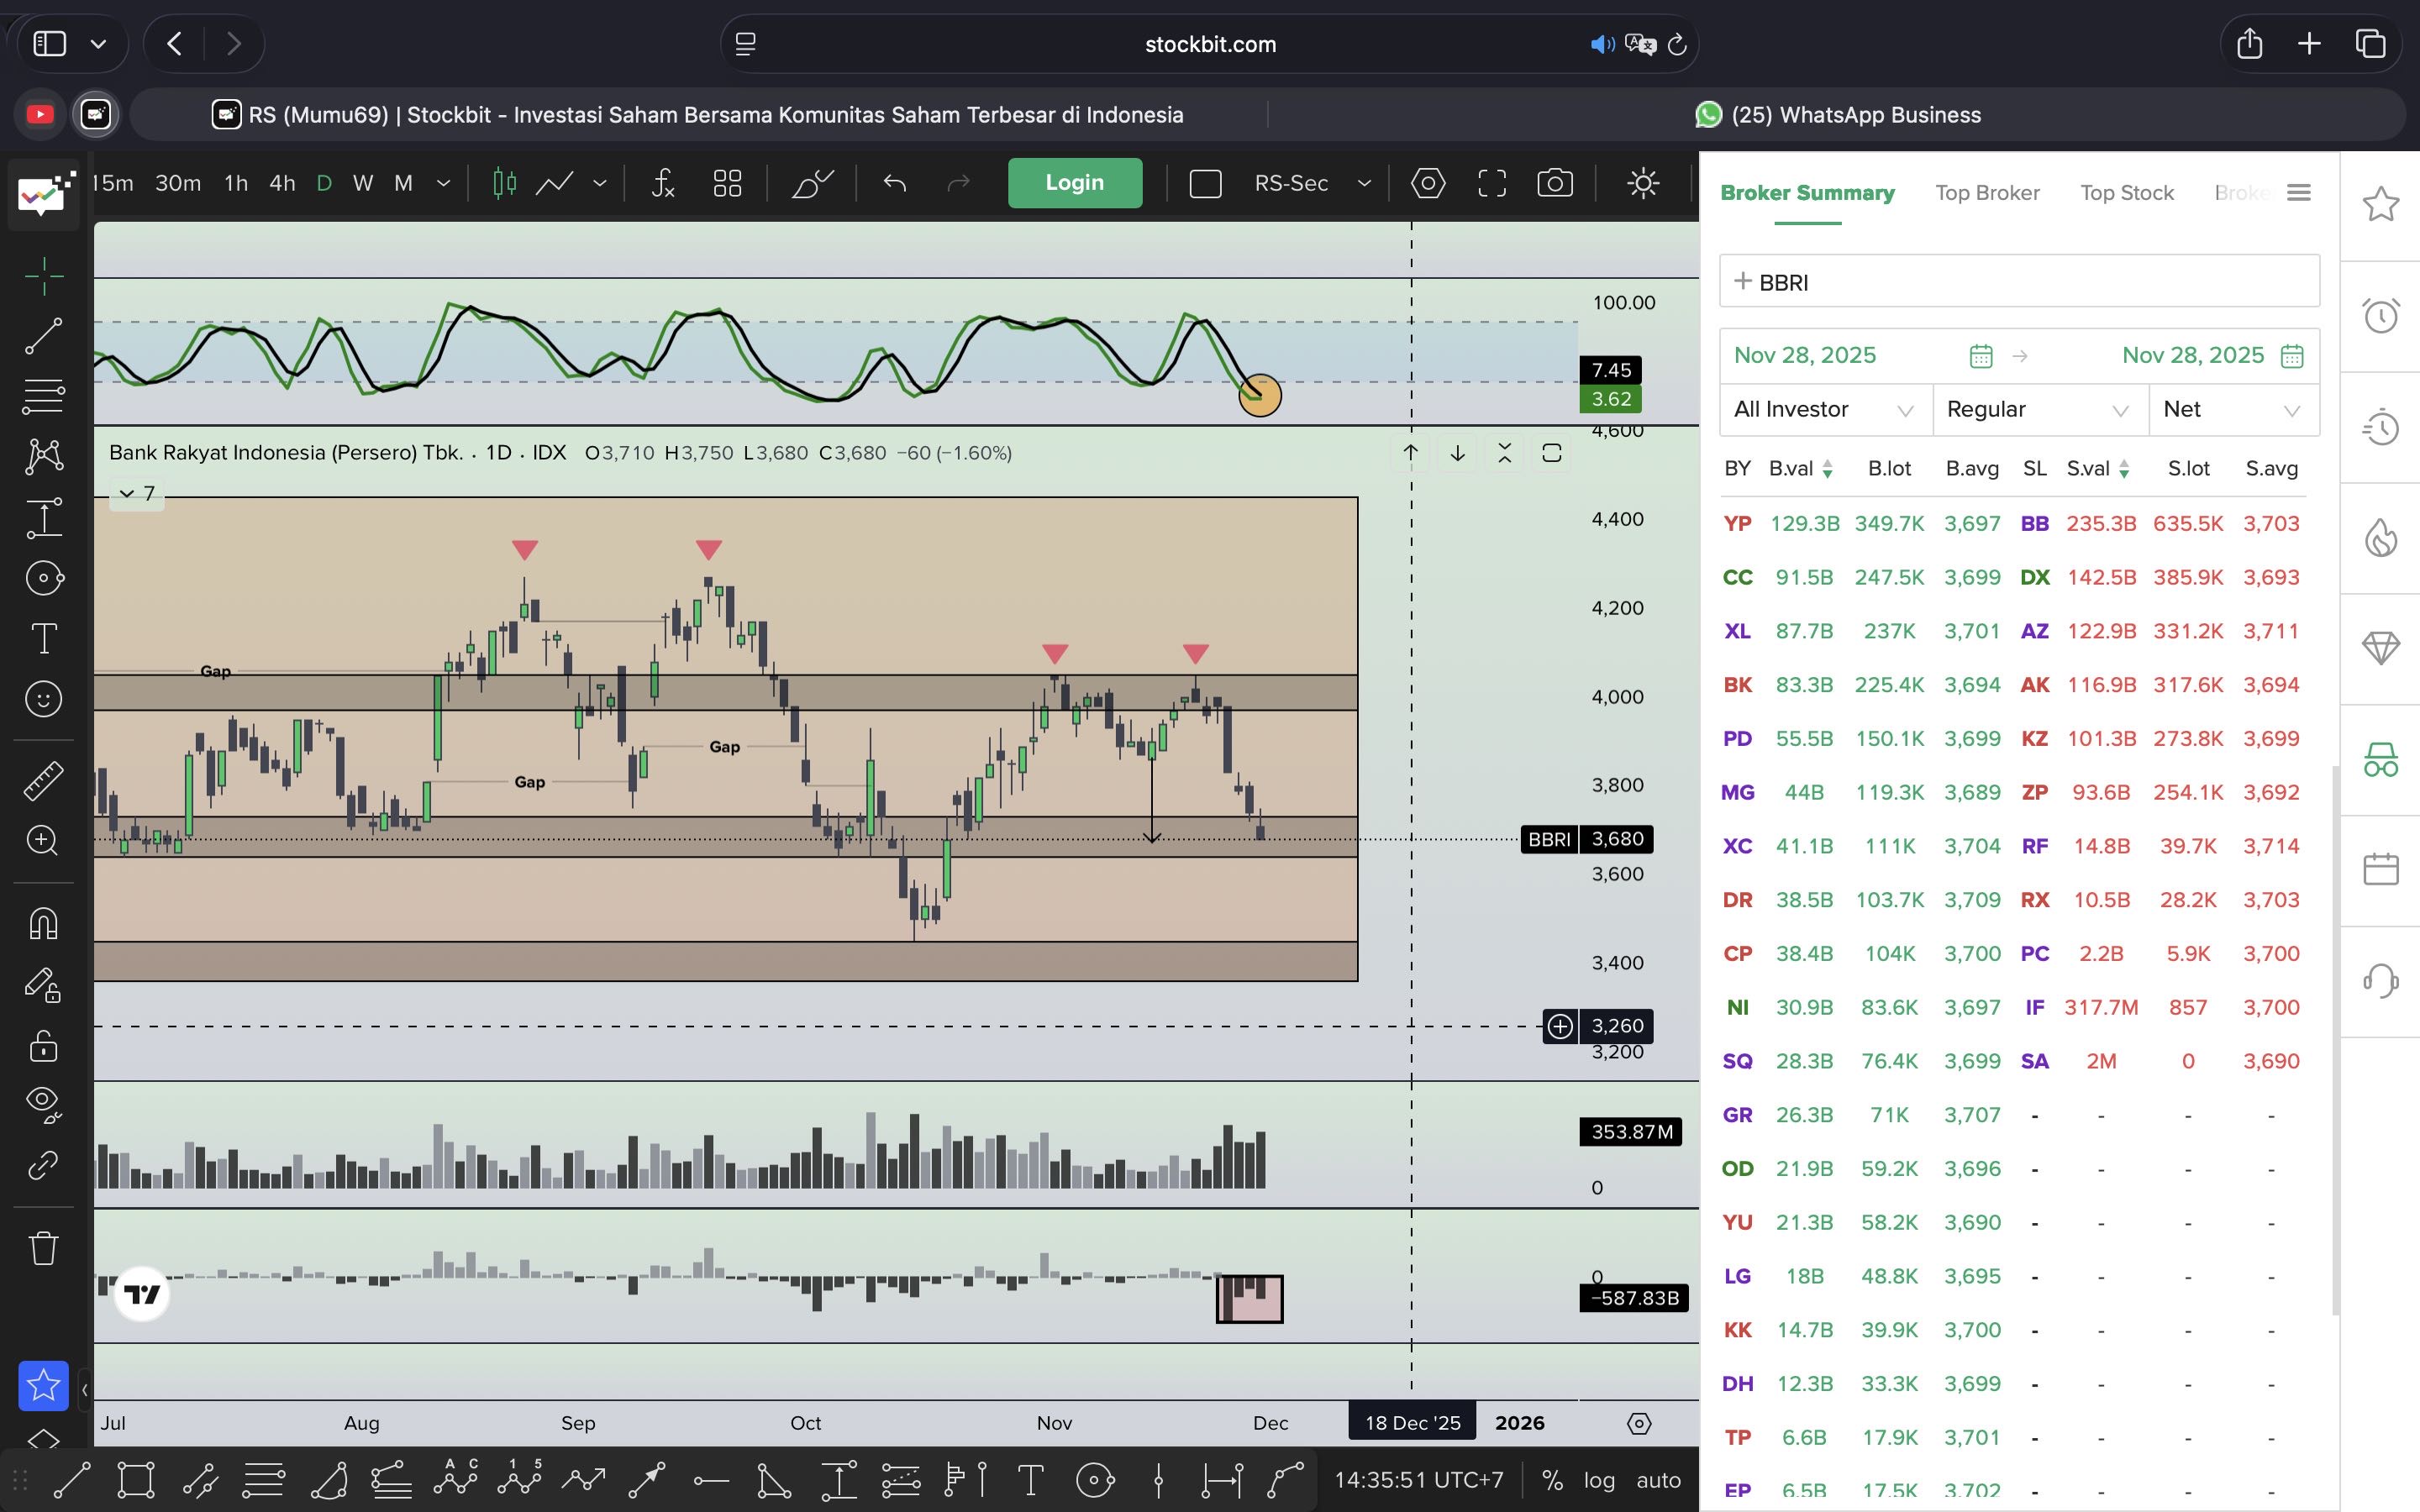This screenshot has width=2420, height=1512.
Task: Enter fullscreen chart mode
Action: point(1491,183)
